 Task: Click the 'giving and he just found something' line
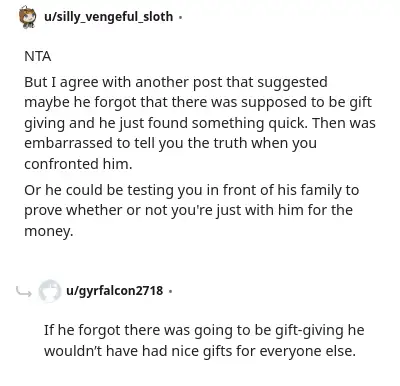(200, 123)
